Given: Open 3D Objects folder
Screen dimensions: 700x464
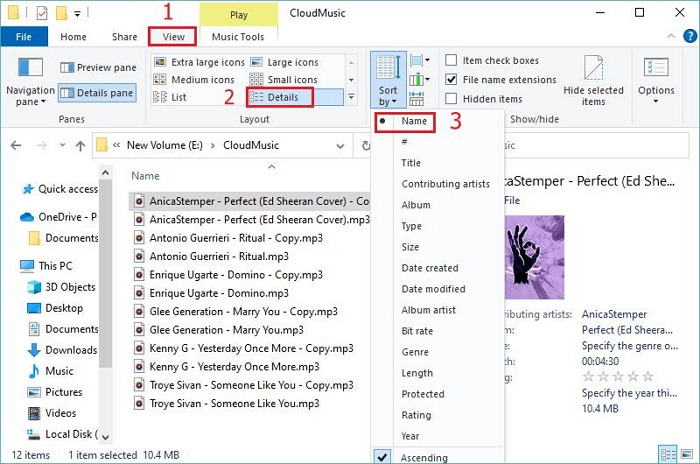Looking at the screenshot, I should (x=62, y=287).
